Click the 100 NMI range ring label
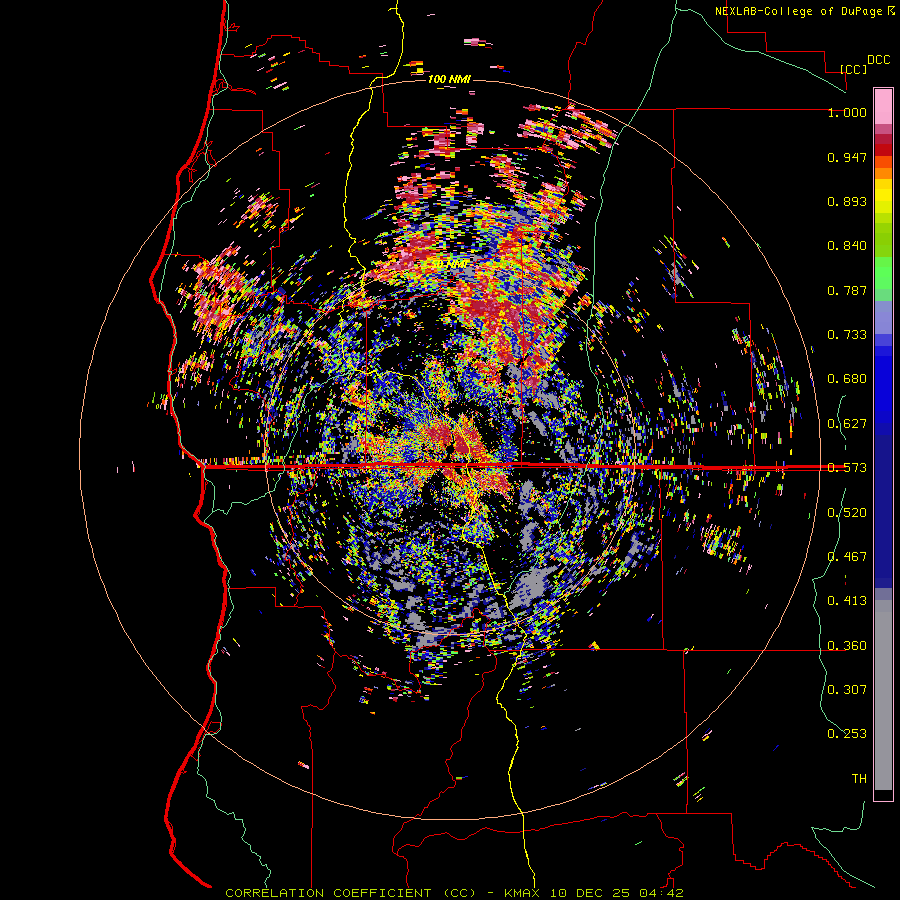This screenshot has height=900, width=900. click(449, 79)
